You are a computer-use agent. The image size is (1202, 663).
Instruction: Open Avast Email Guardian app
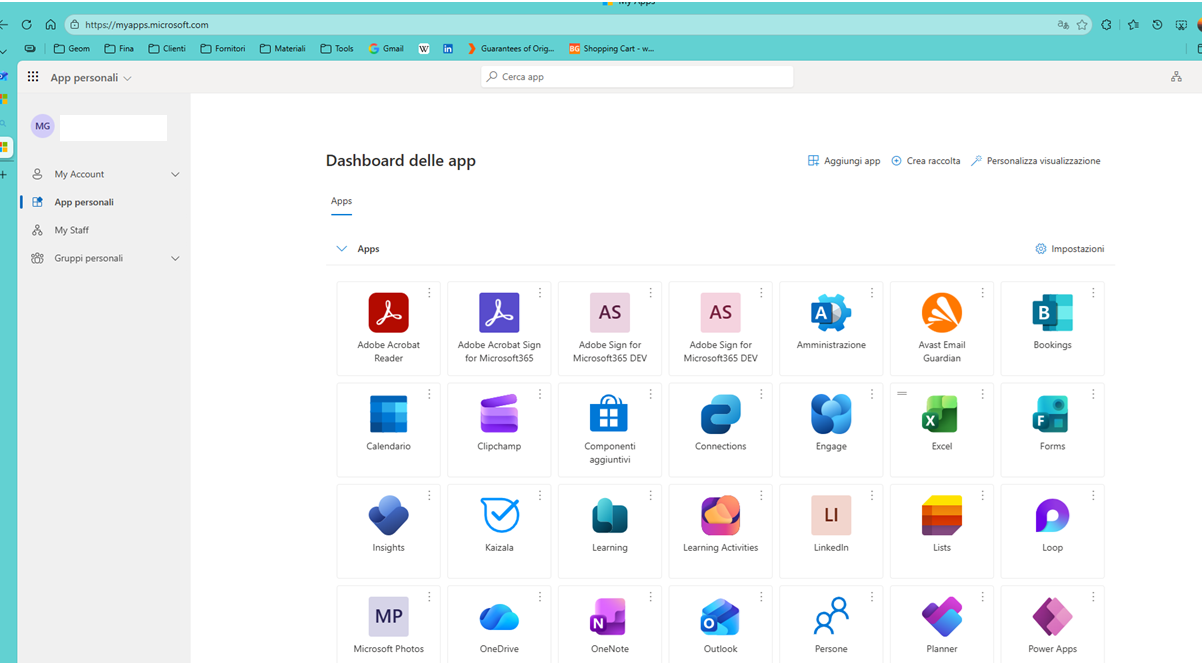coord(941,328)
